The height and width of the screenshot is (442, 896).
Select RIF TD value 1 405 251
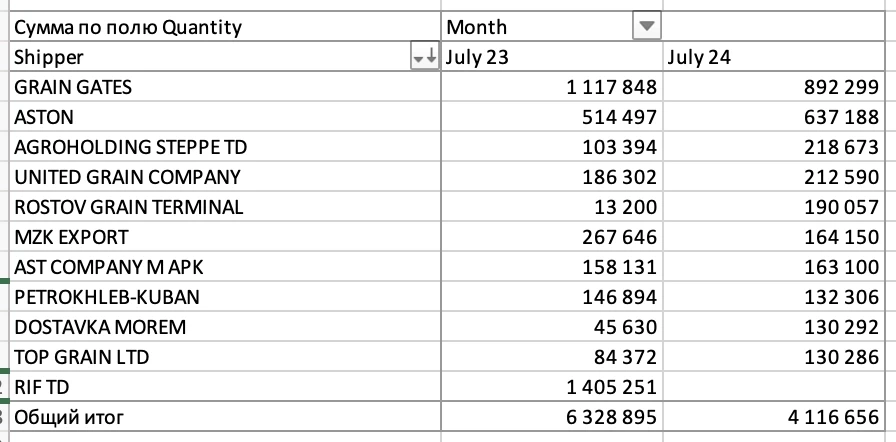[x=608, y=388]
